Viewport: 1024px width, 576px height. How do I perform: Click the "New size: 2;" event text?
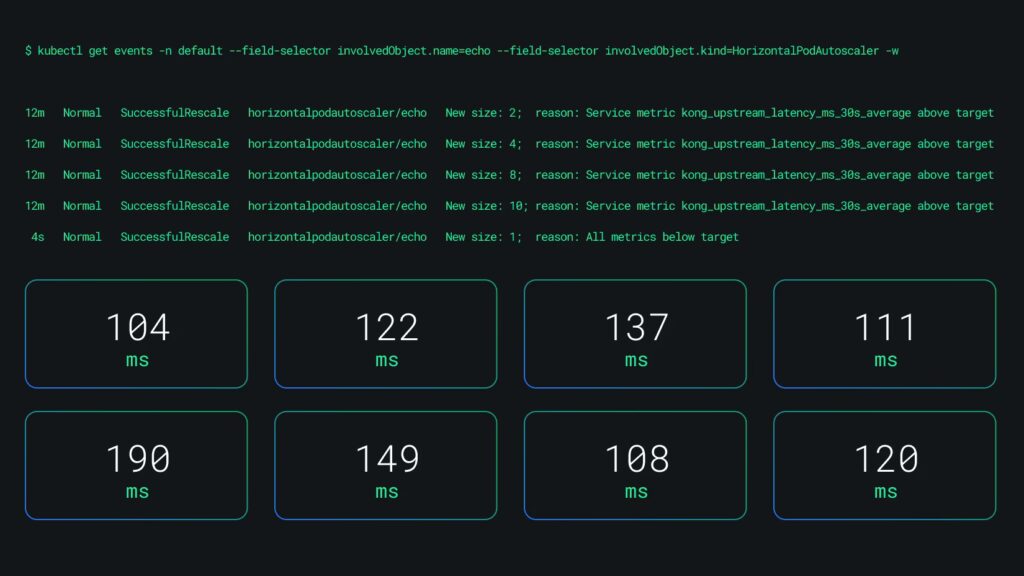click(x=484, y=113)
